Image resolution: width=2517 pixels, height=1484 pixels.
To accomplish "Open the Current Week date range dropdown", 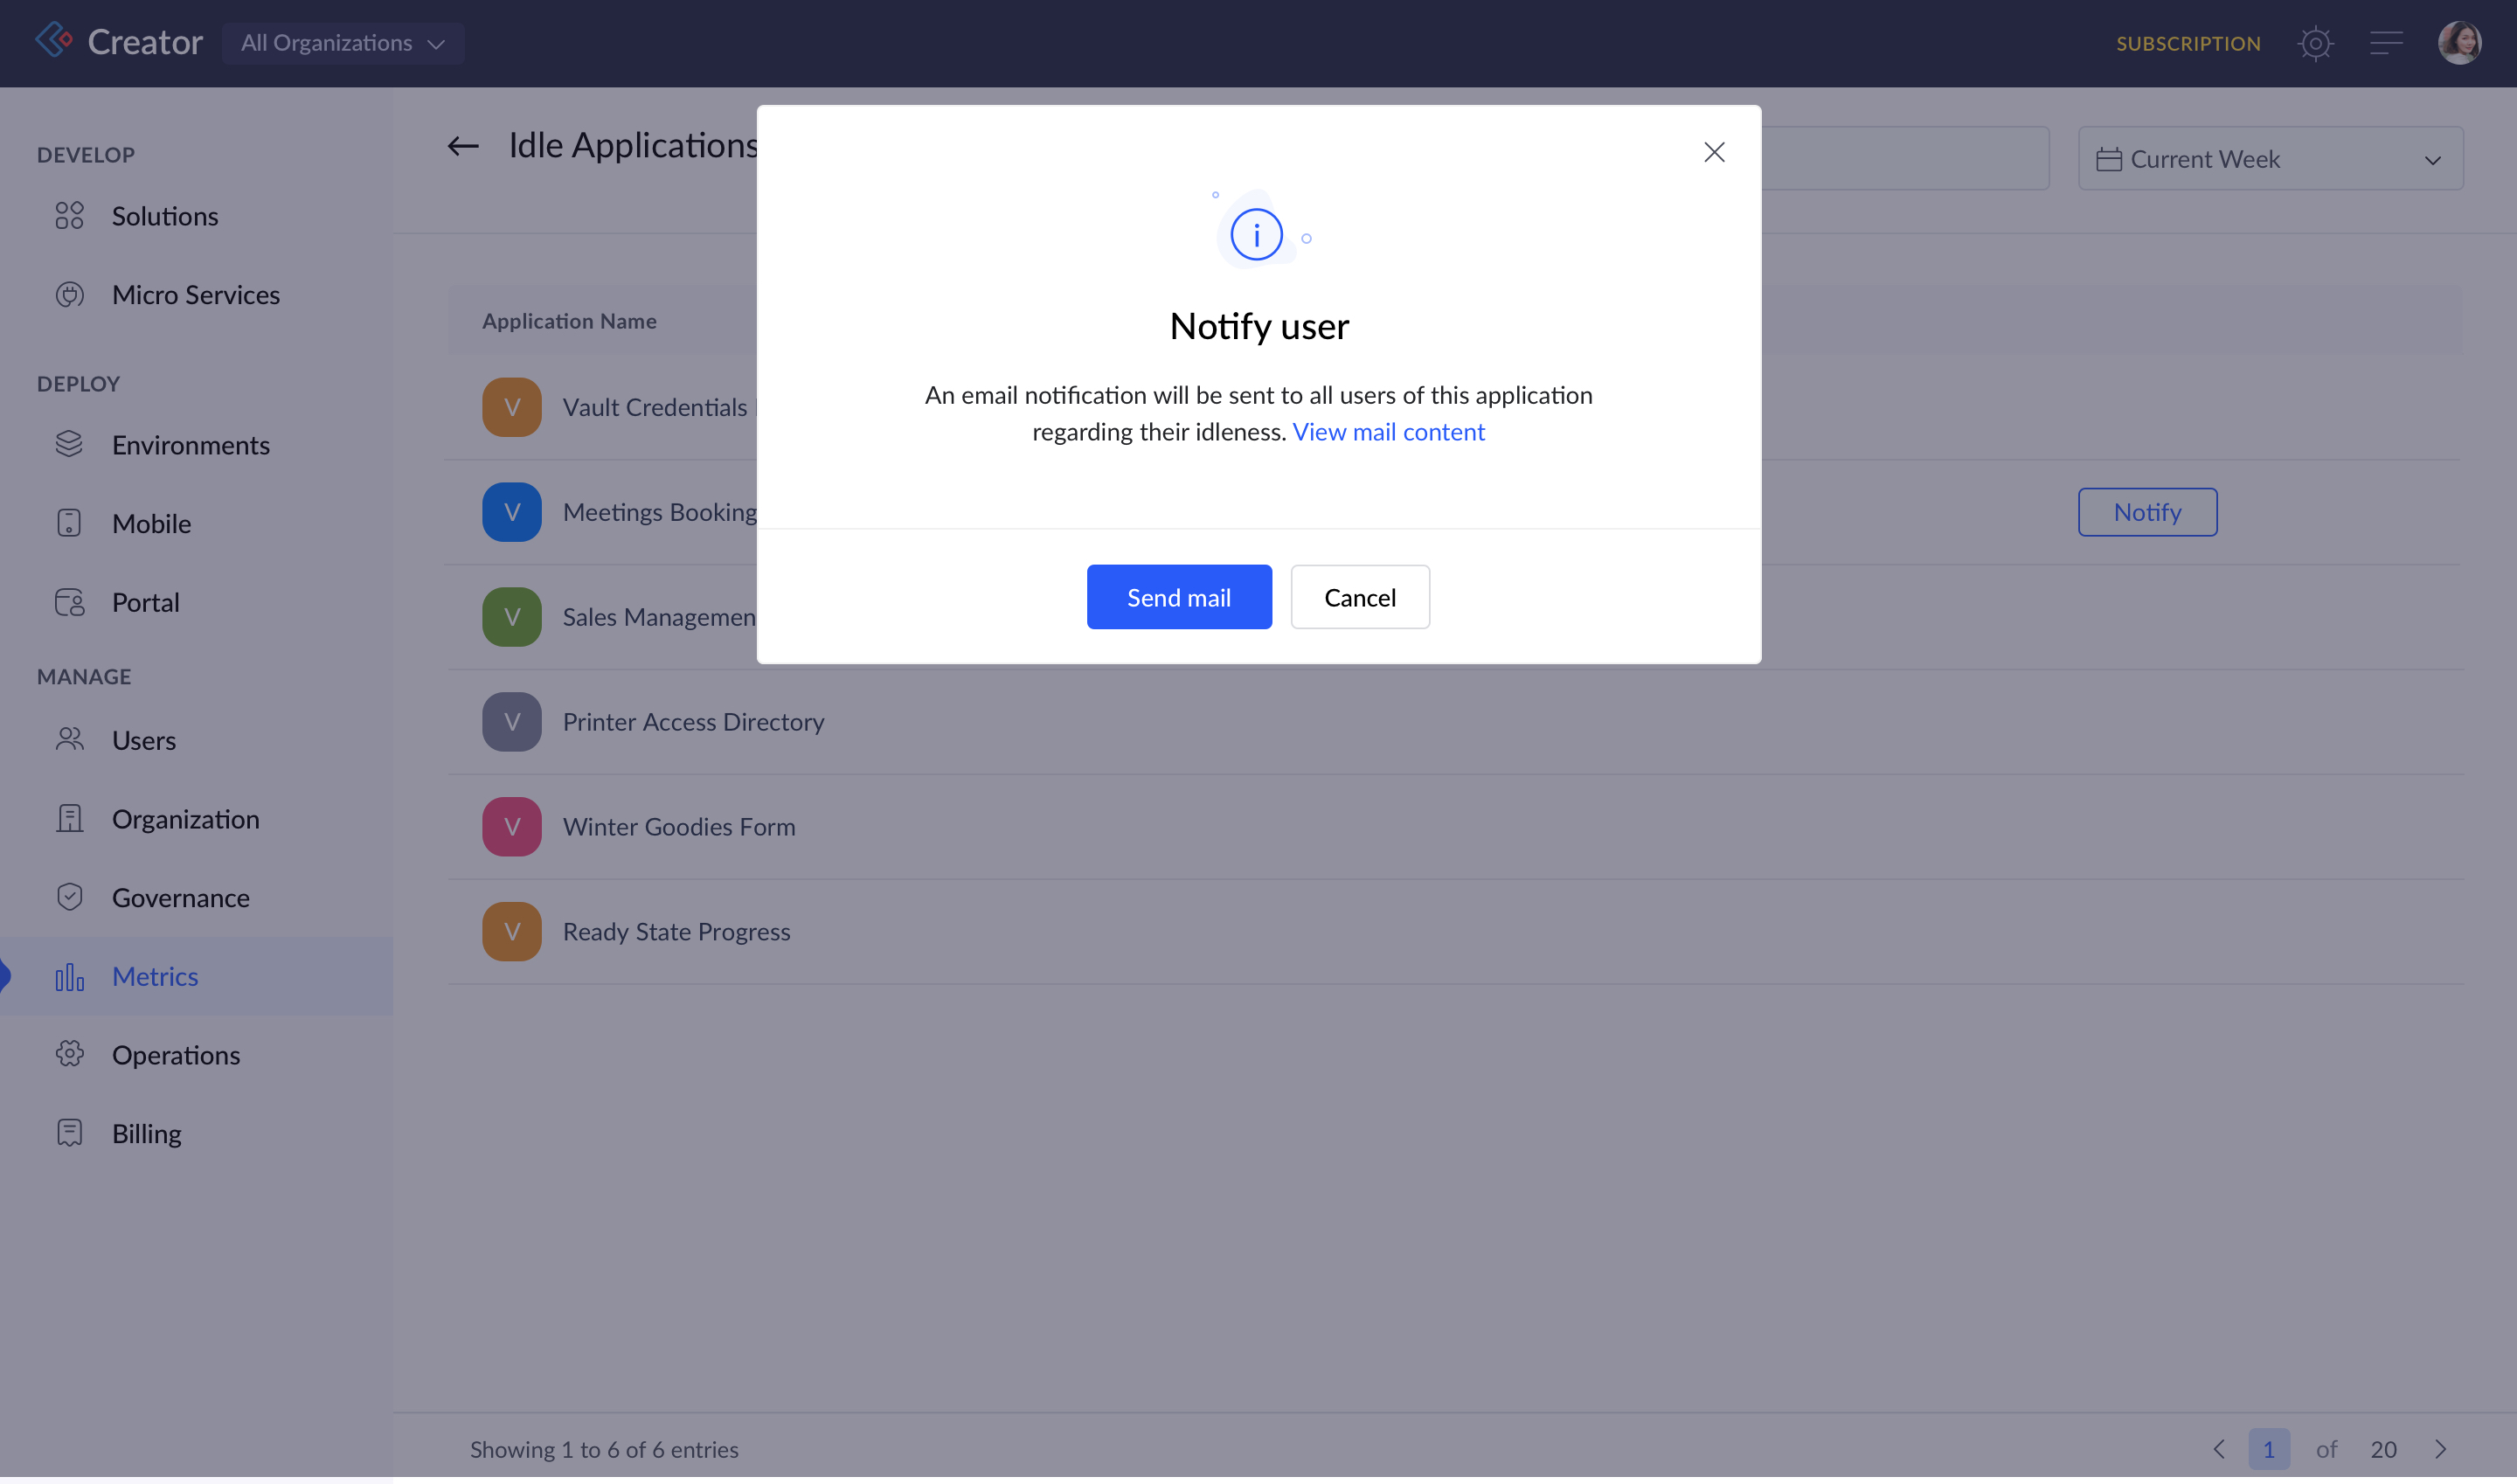I will (x=2269, y=159).
